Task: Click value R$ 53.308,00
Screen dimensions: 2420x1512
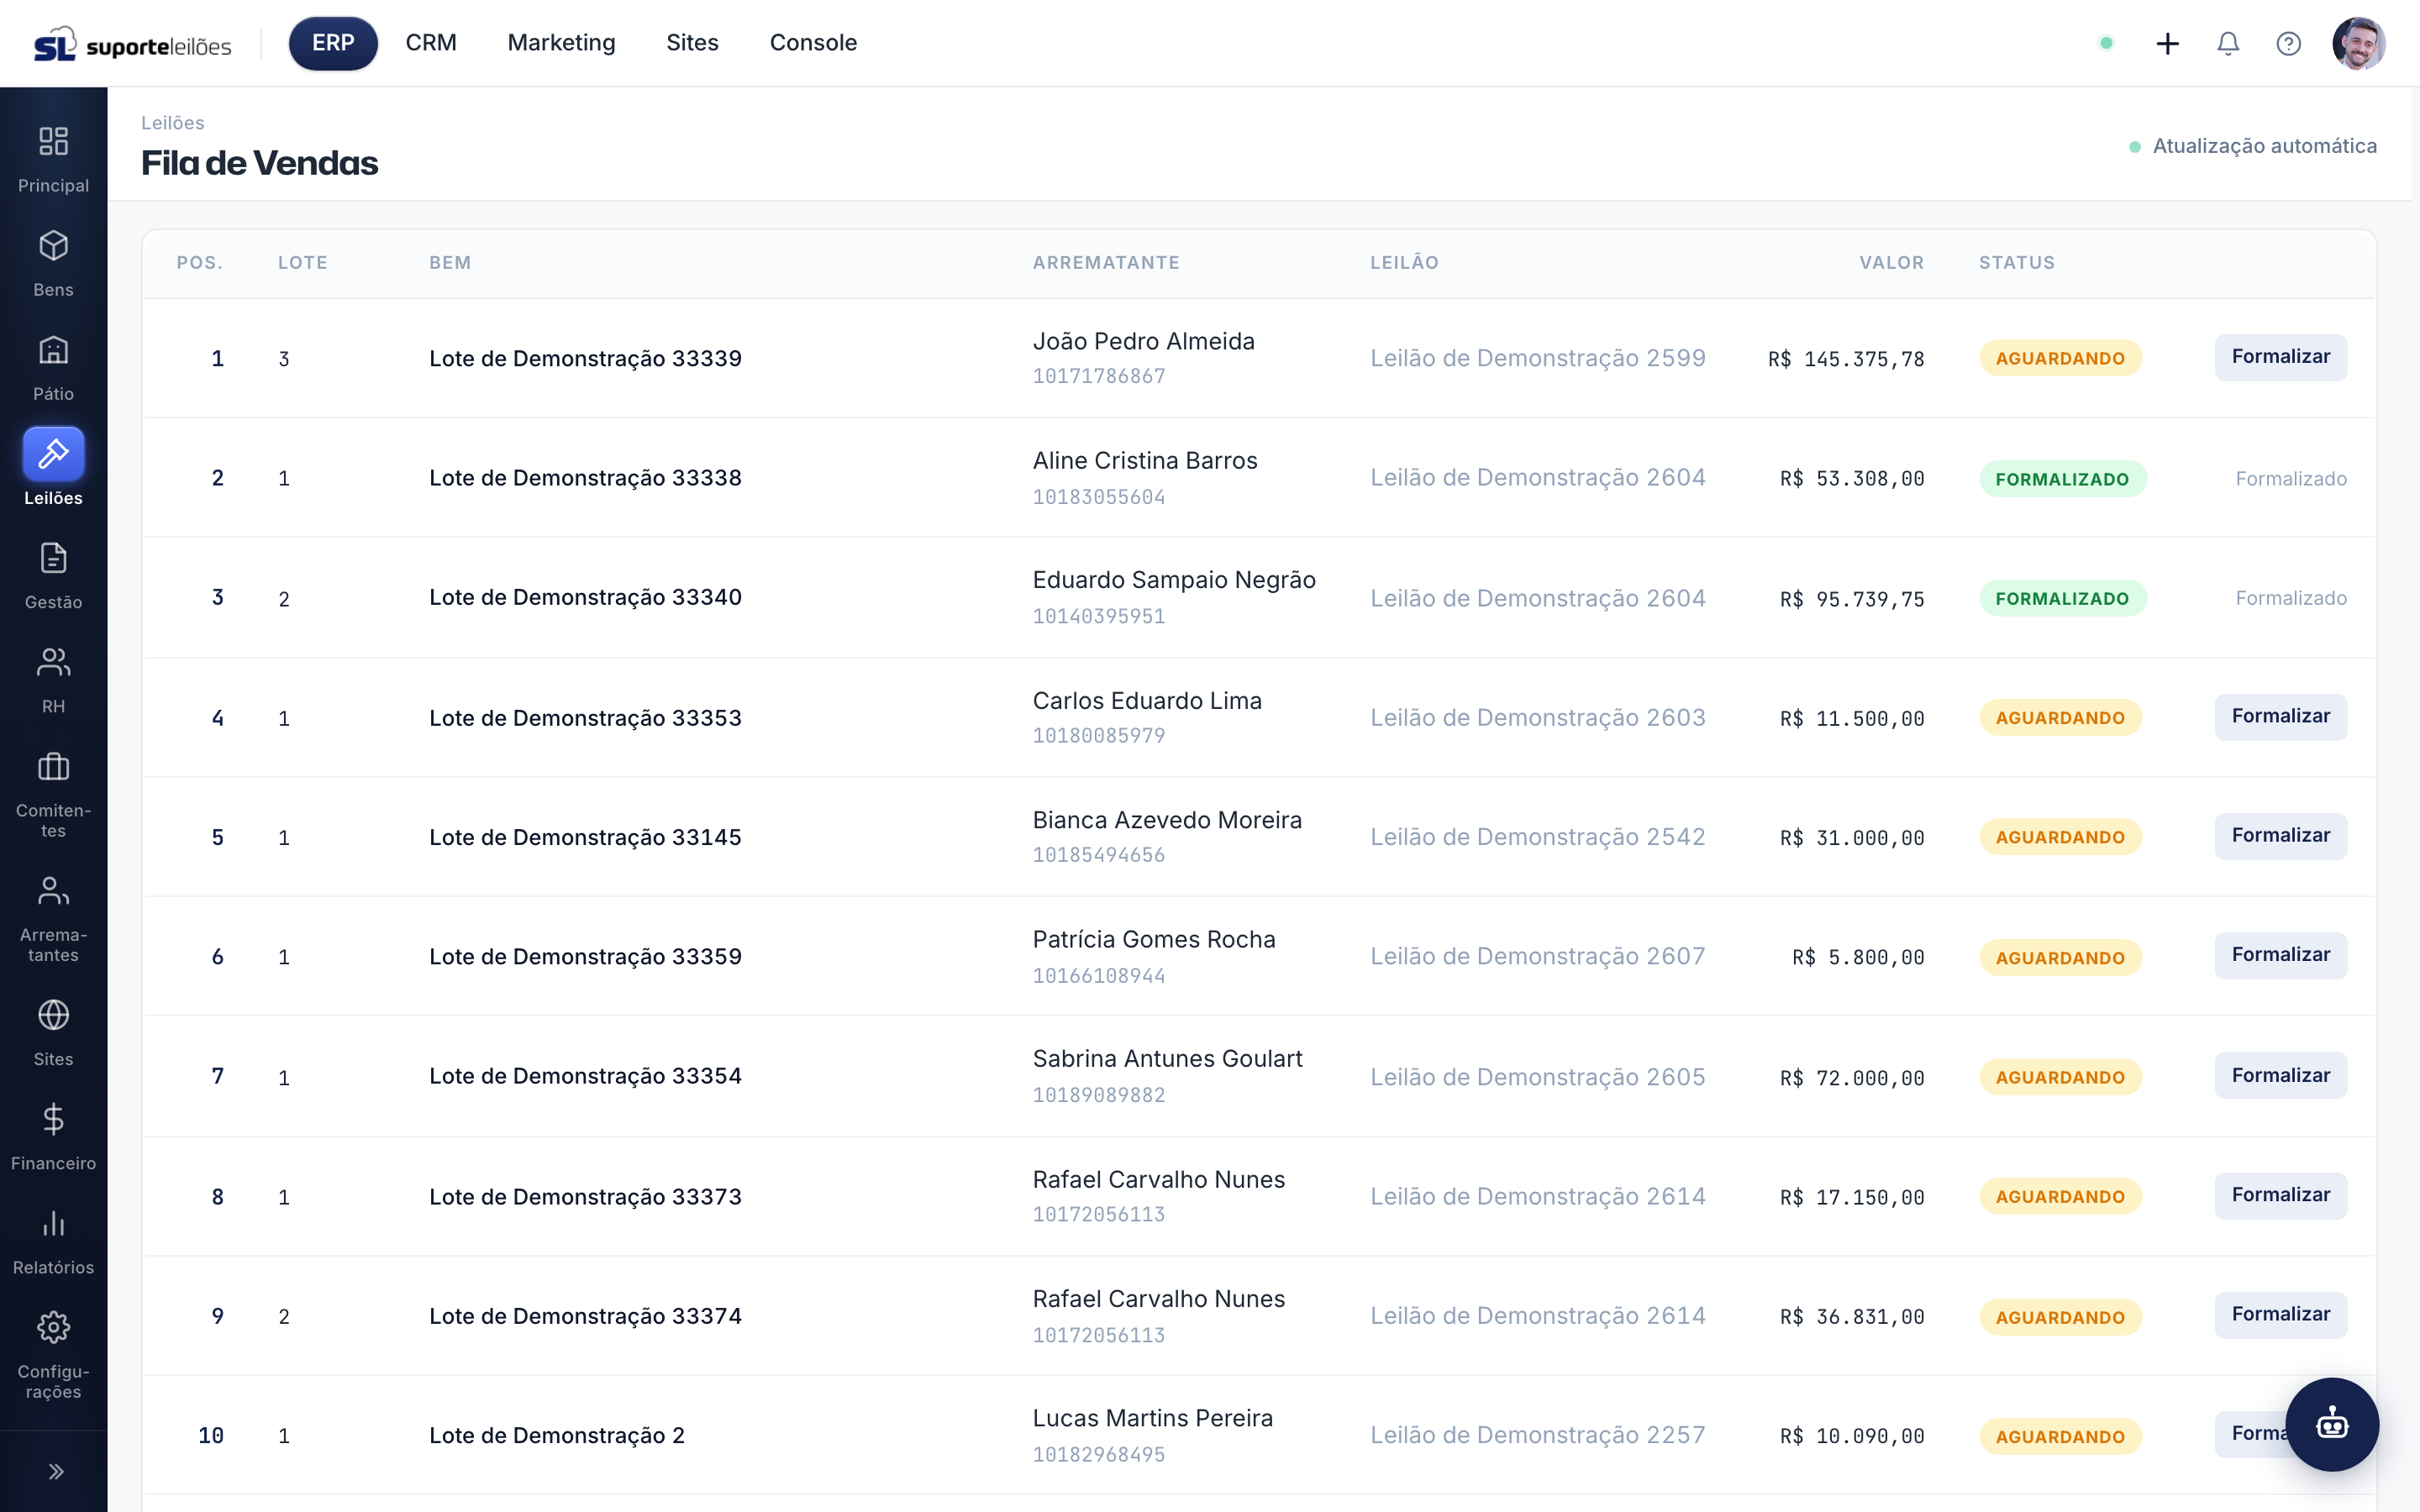Action: [x=1852, y=479]
